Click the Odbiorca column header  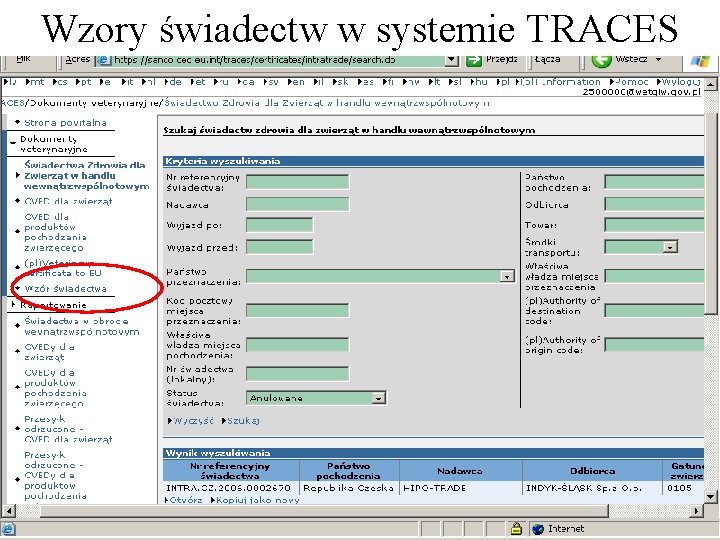(592, 471)
